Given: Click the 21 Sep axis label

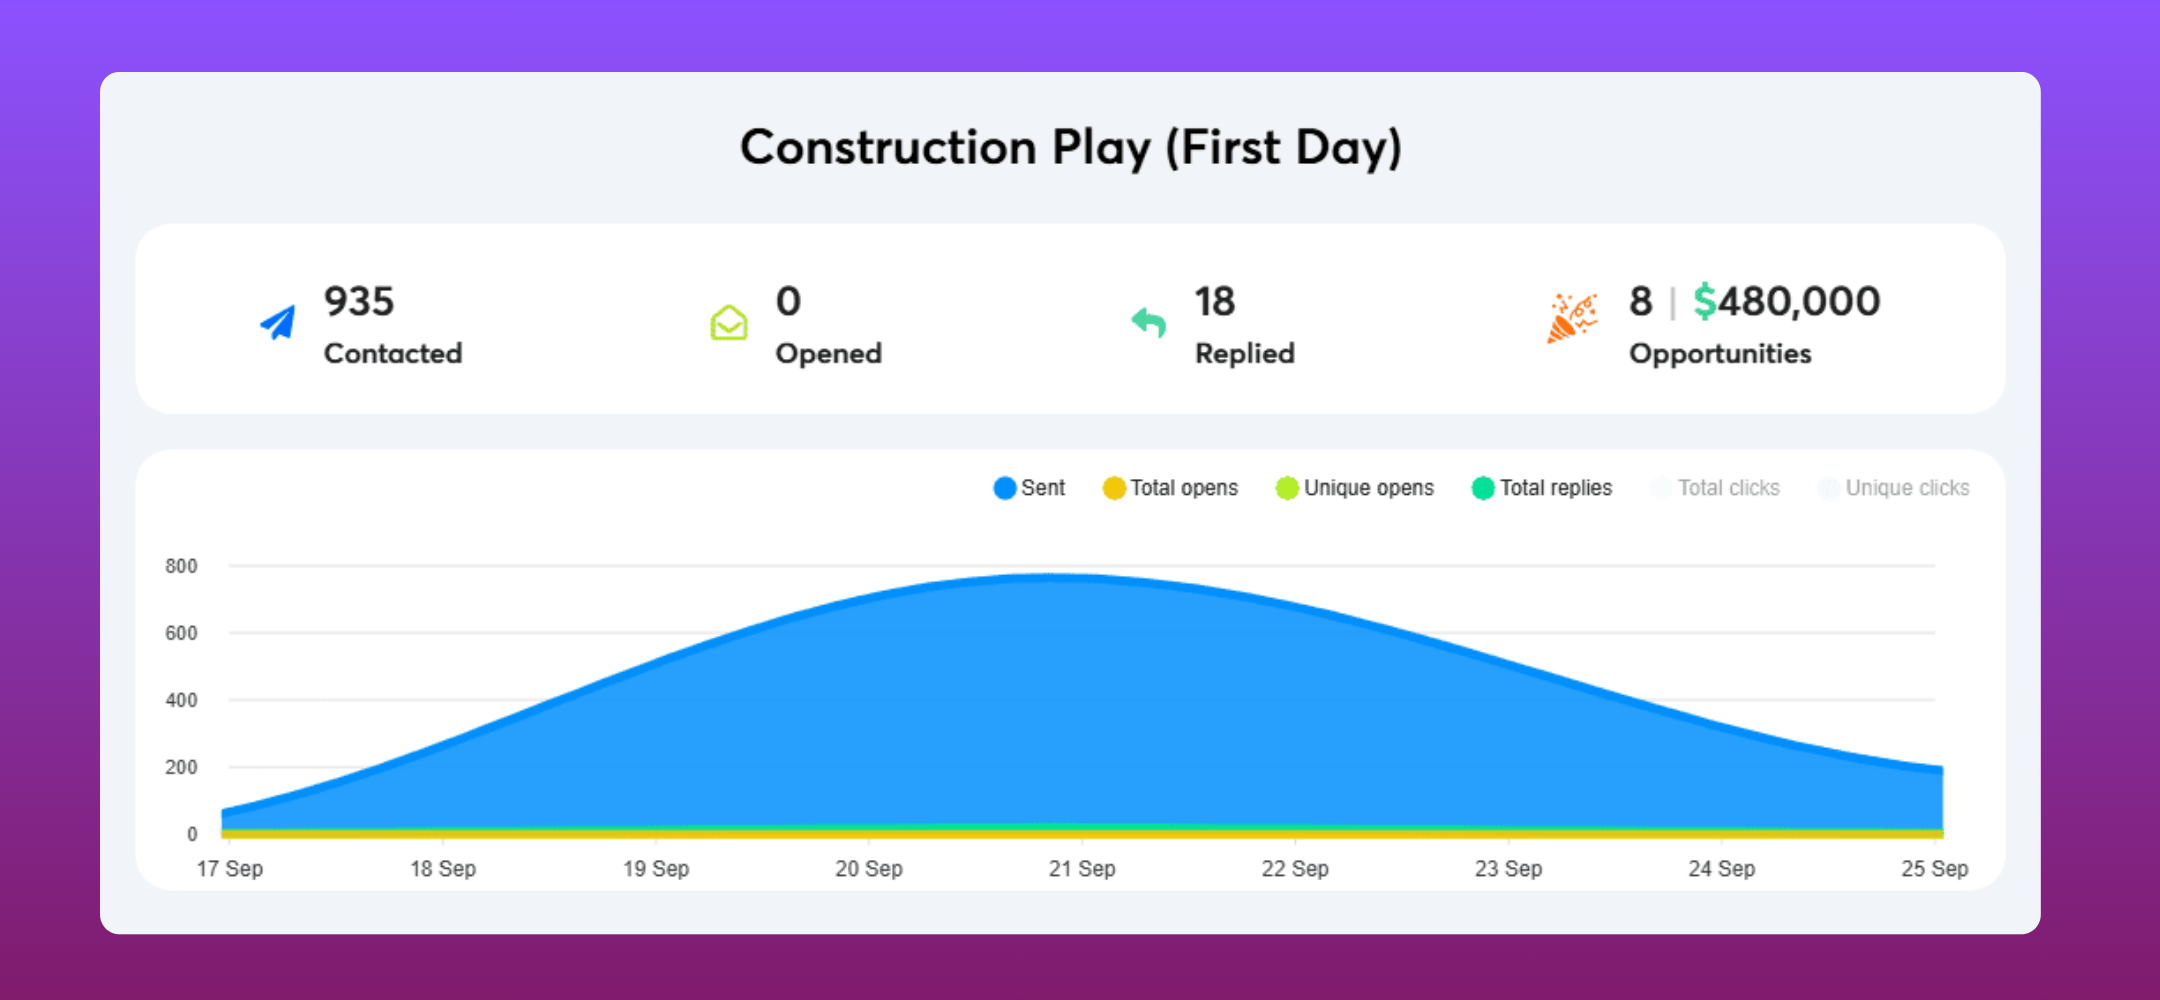Looking at the screenshot, I should (x=1082, y=868).
